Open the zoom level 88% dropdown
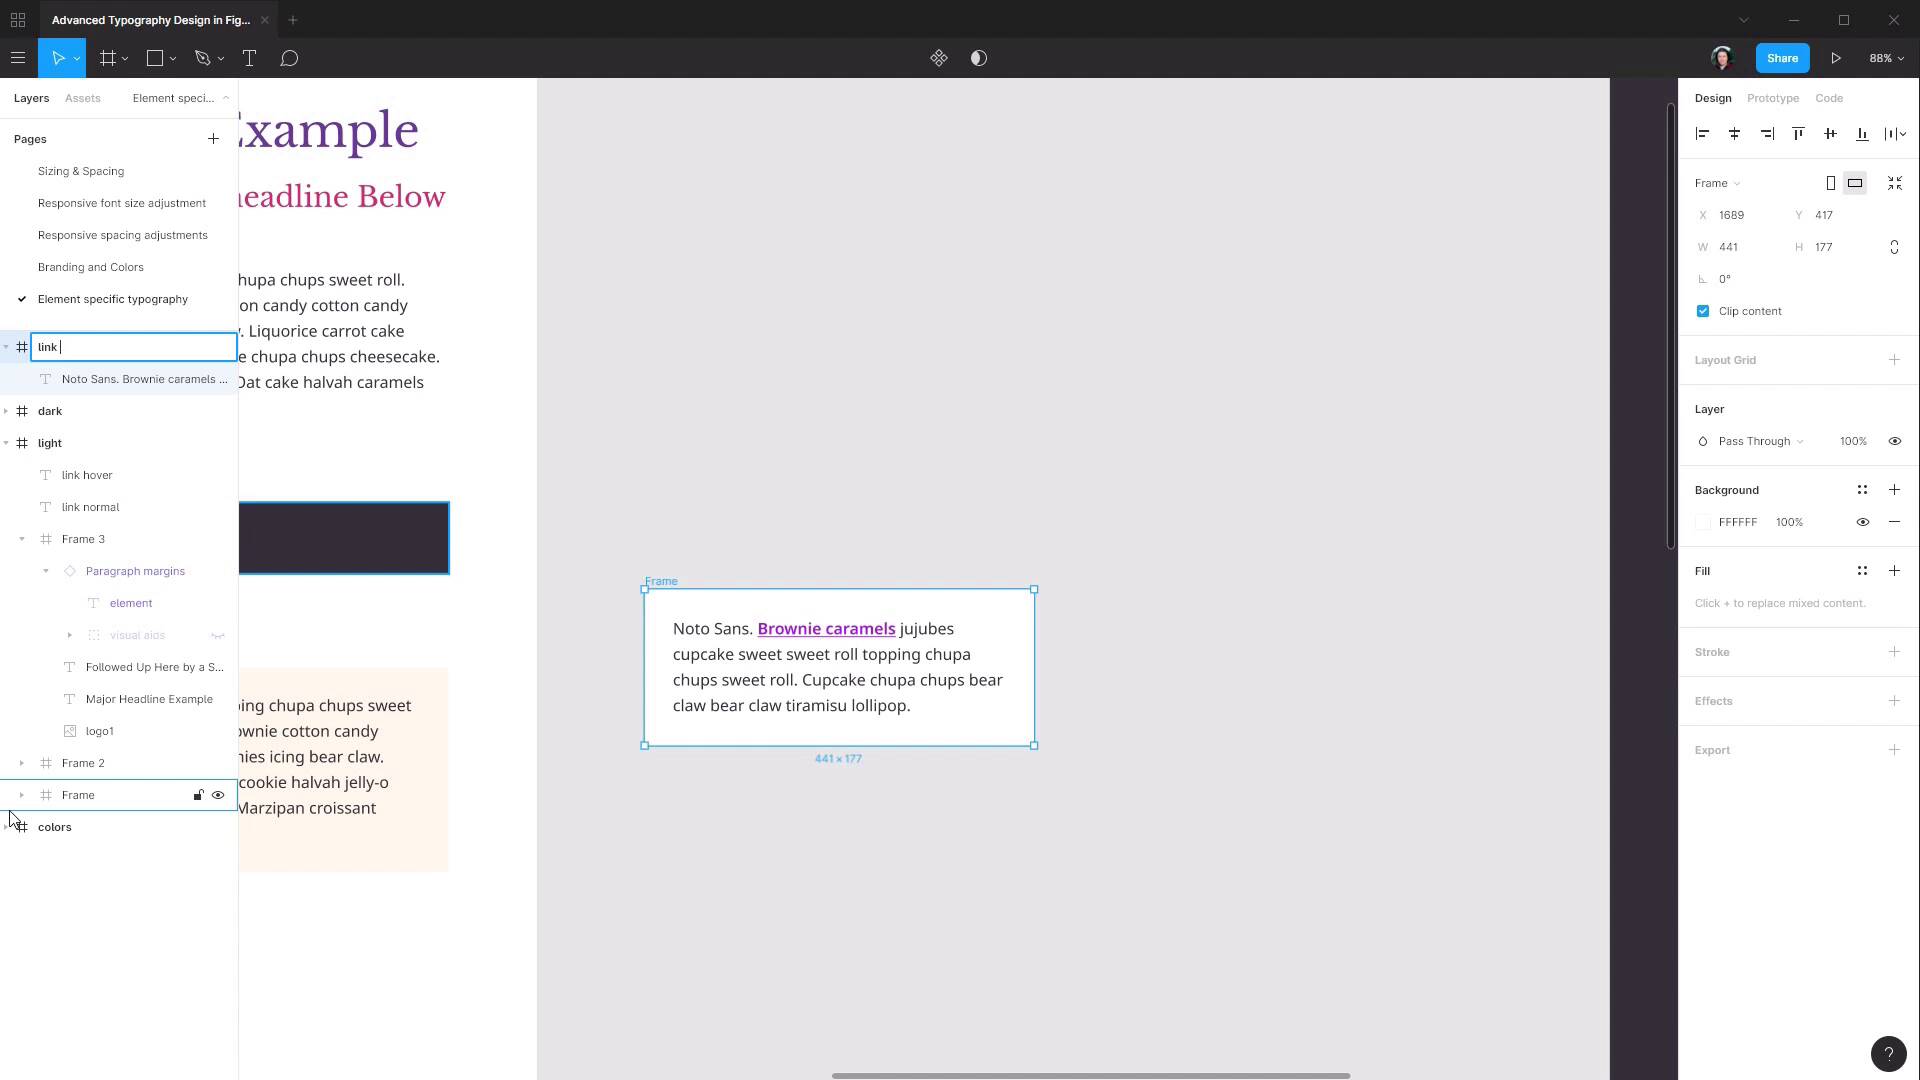This screenshot has height=1080, width=1920. [x=1884, y=58]
